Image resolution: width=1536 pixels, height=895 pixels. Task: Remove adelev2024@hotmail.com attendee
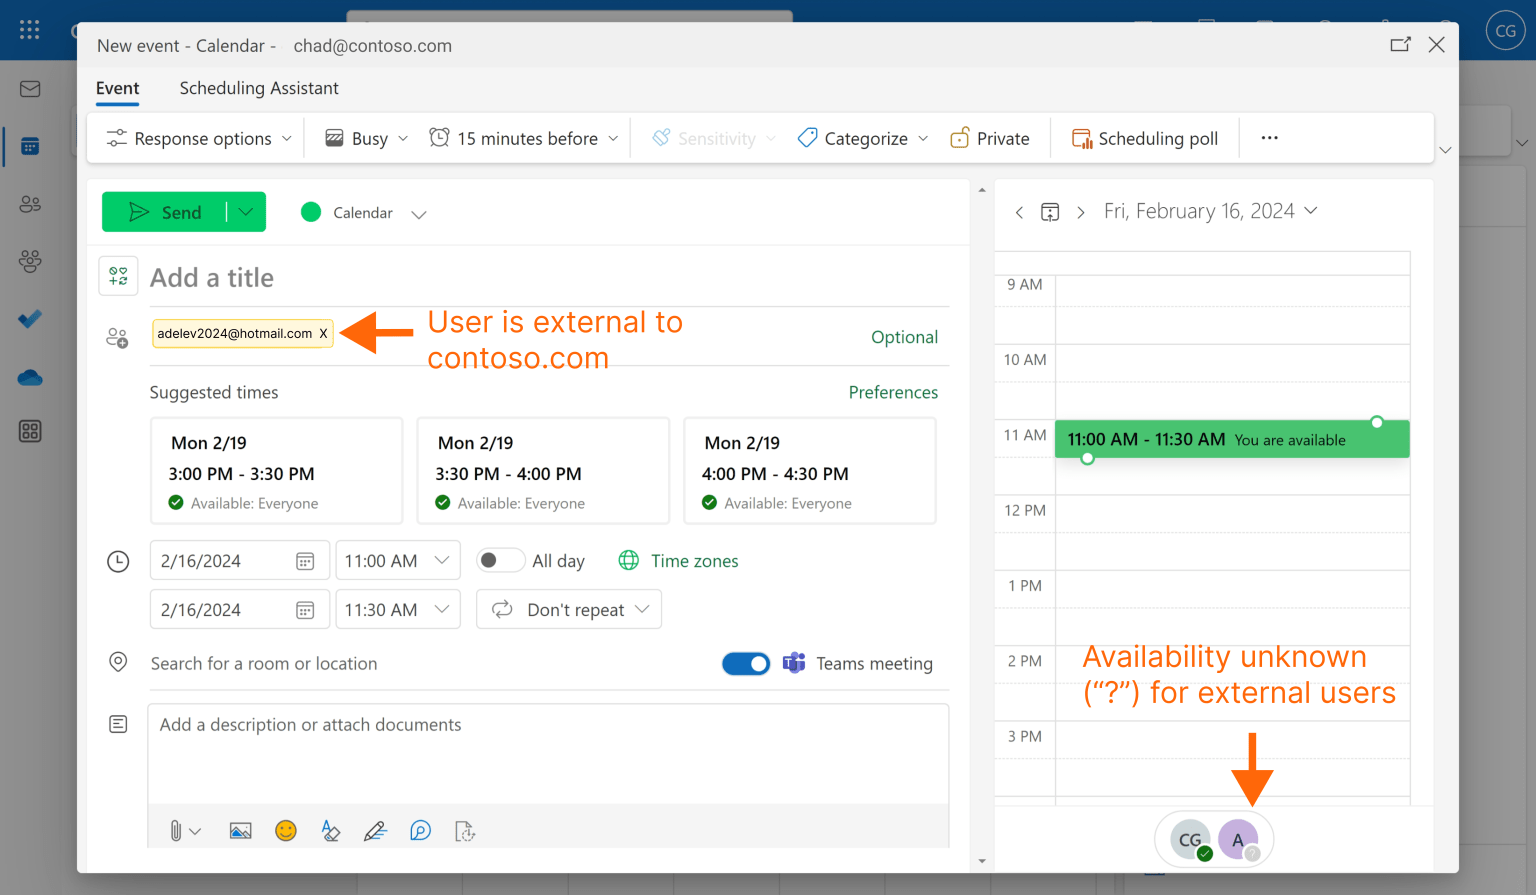tap(323, 334)
